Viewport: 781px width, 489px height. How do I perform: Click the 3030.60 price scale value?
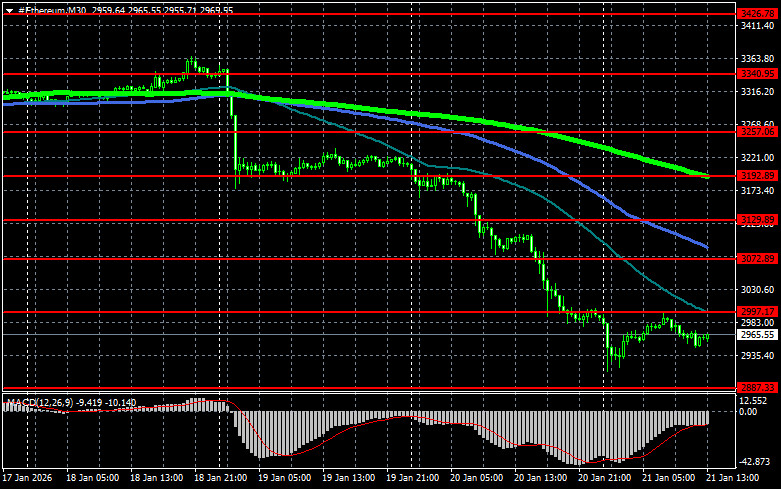tap(758, 289)
